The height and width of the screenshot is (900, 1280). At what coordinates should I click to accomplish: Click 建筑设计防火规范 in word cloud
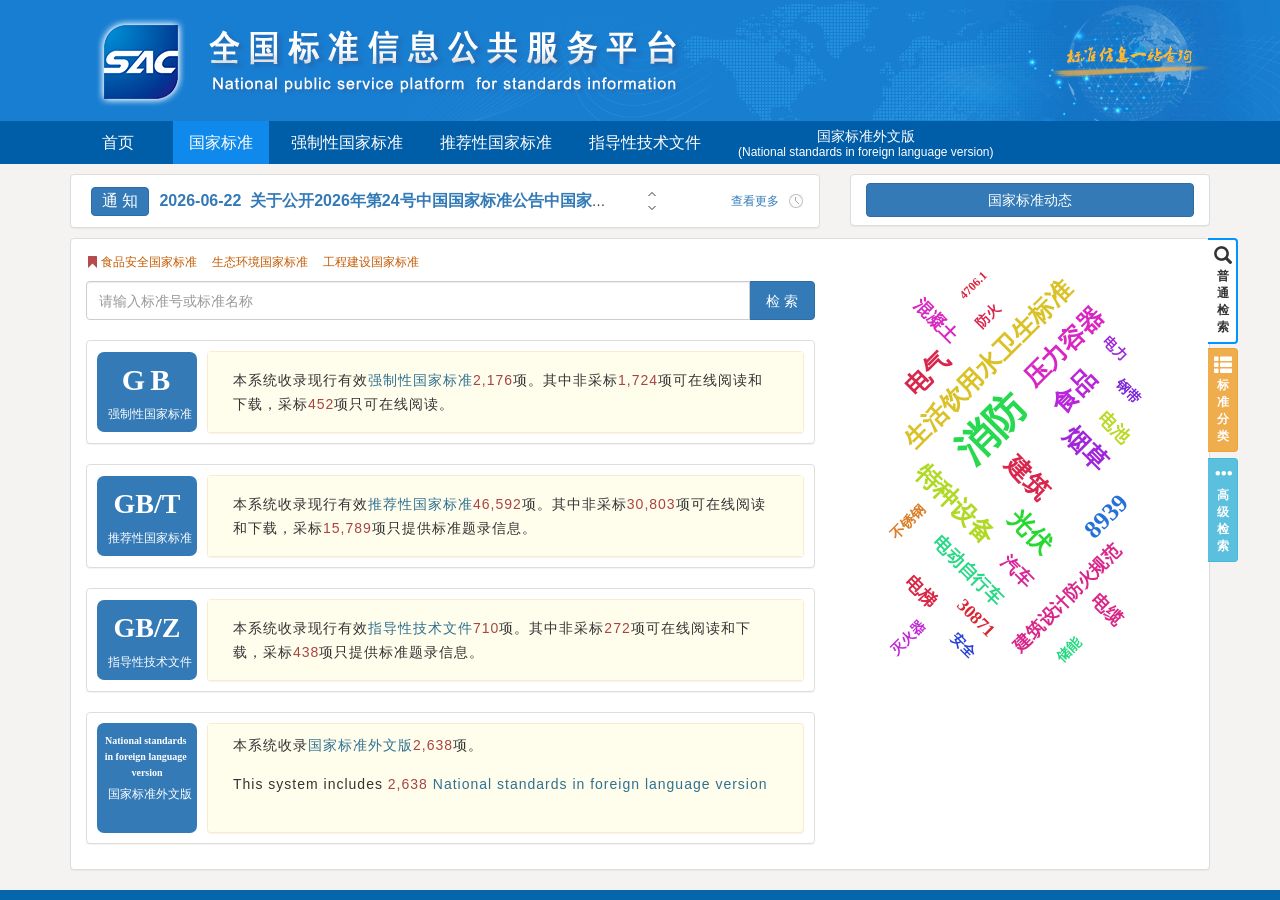coord(1067,598)
